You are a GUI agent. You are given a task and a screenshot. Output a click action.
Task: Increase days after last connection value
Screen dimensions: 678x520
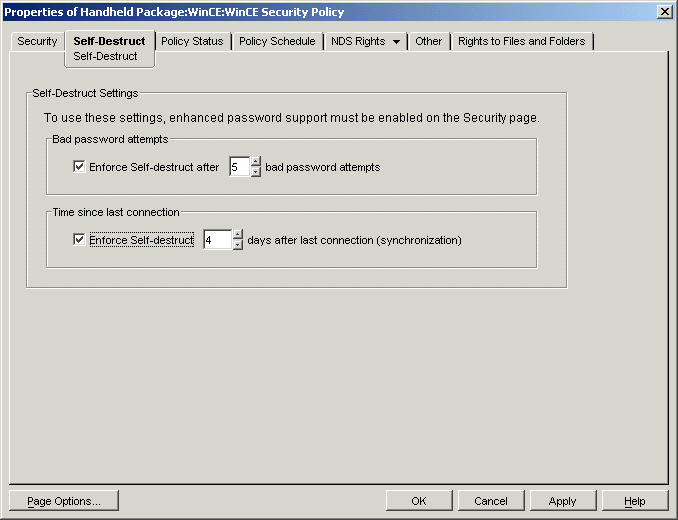pos(238,234)
